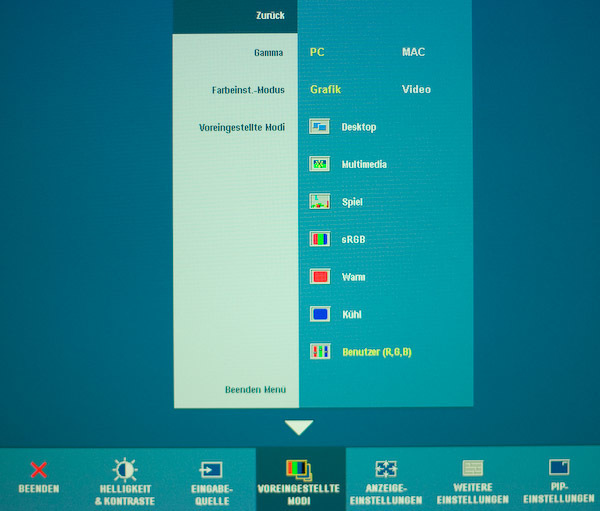Select the Spiel game mode icon
This screenshot has width=600, height=511.
(x=320, y=201)
